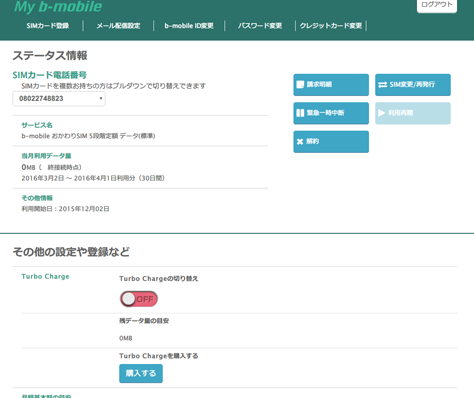
Task: Toggle the Turbo Charge OFF switch
Action: pyautogui.click(x=139, y=299)
